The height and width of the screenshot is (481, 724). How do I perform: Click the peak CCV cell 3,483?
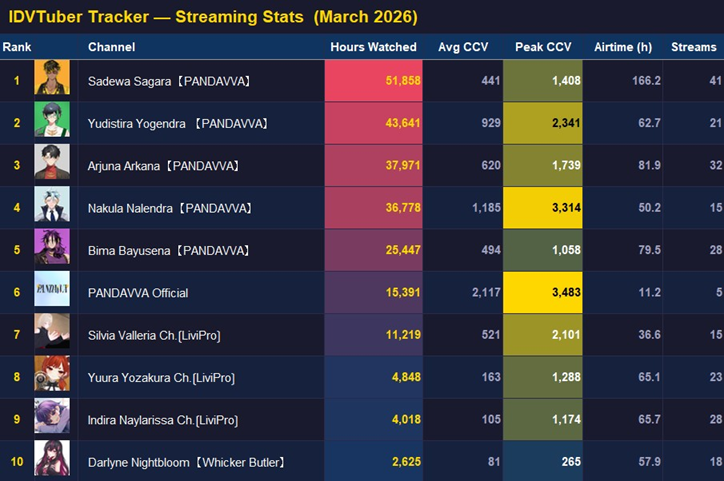543,292
